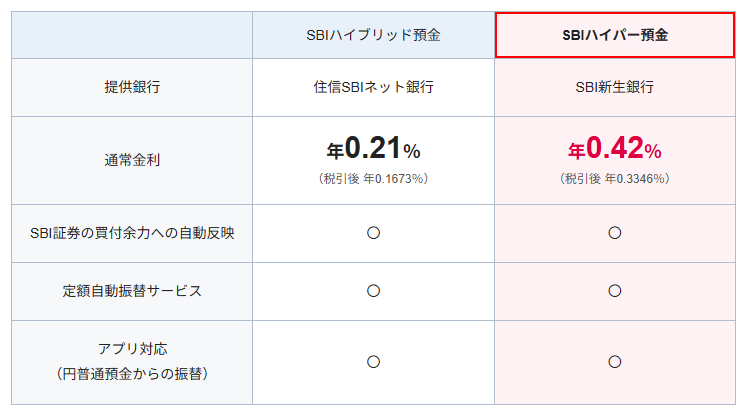The width and height of the screenshot is (746, 413).
Task: Click the 税引後 年0.3346% note
Action: coord(615,178)
